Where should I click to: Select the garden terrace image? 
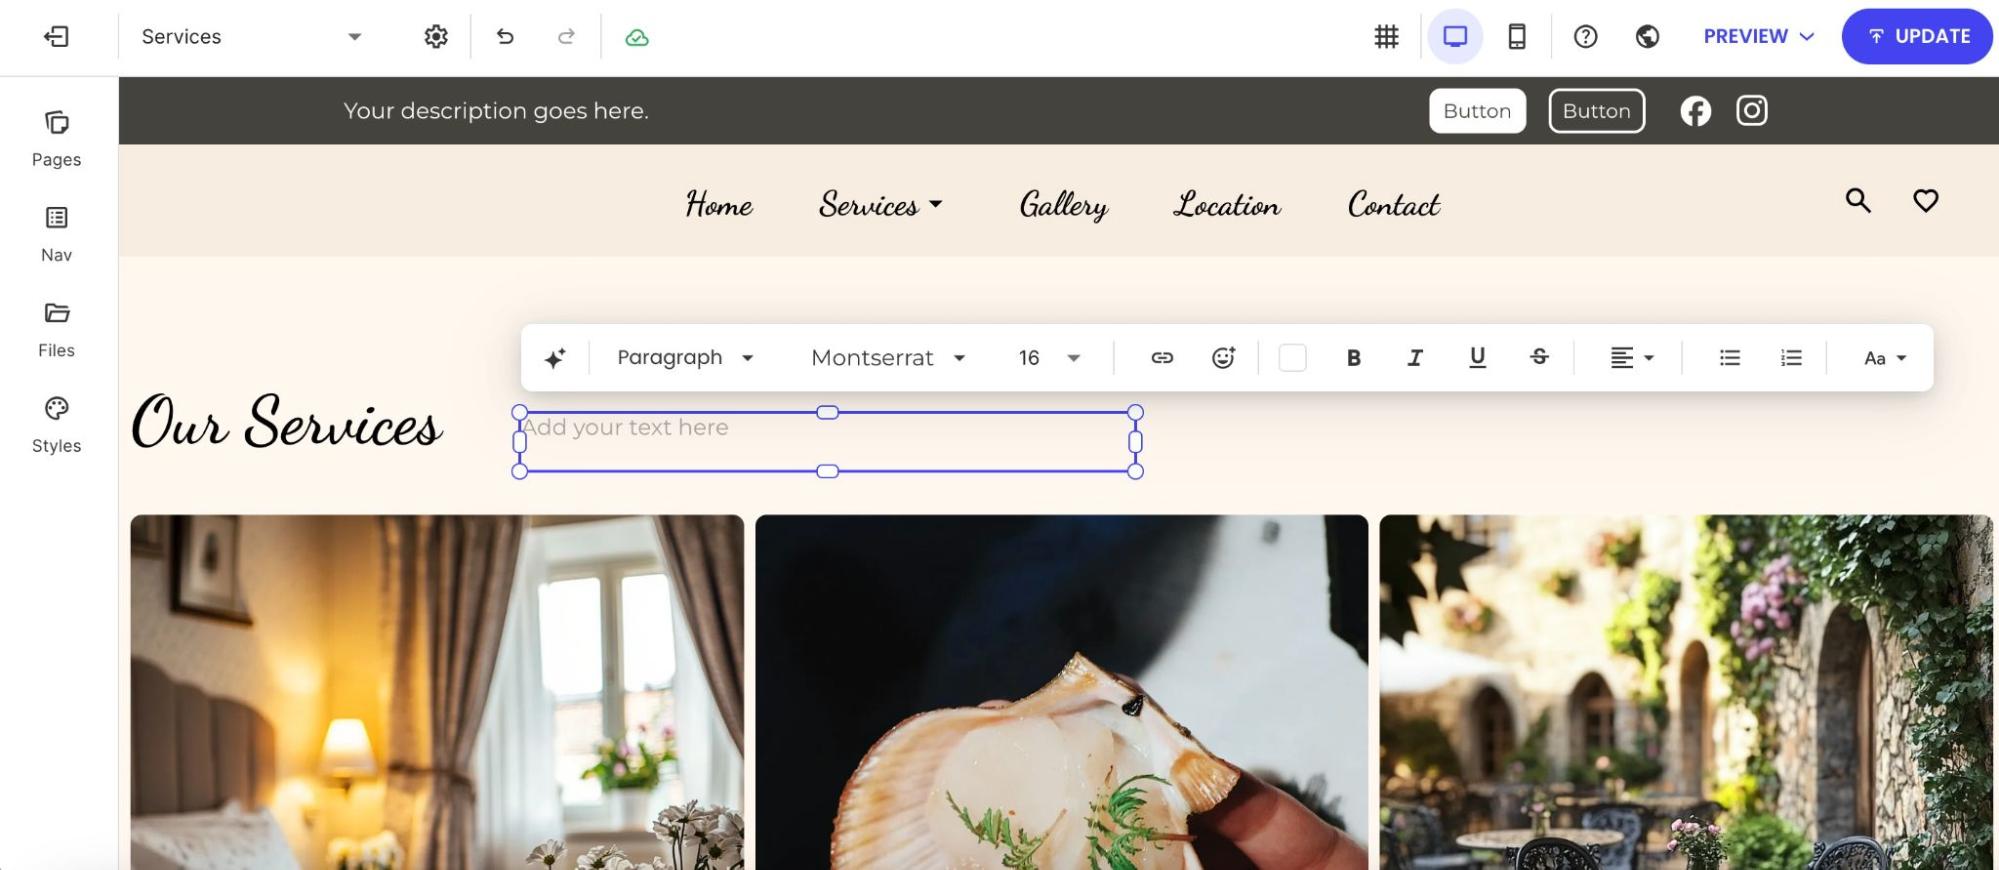pos(1685,692)
